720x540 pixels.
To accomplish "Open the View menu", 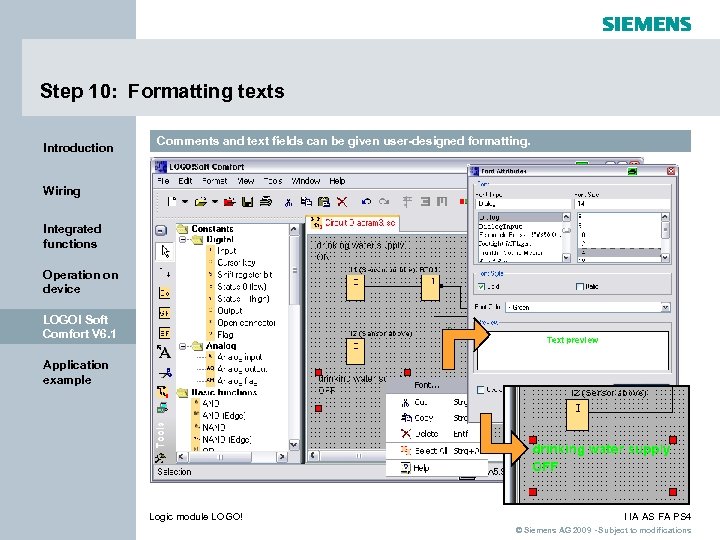I will click(246, 181).
